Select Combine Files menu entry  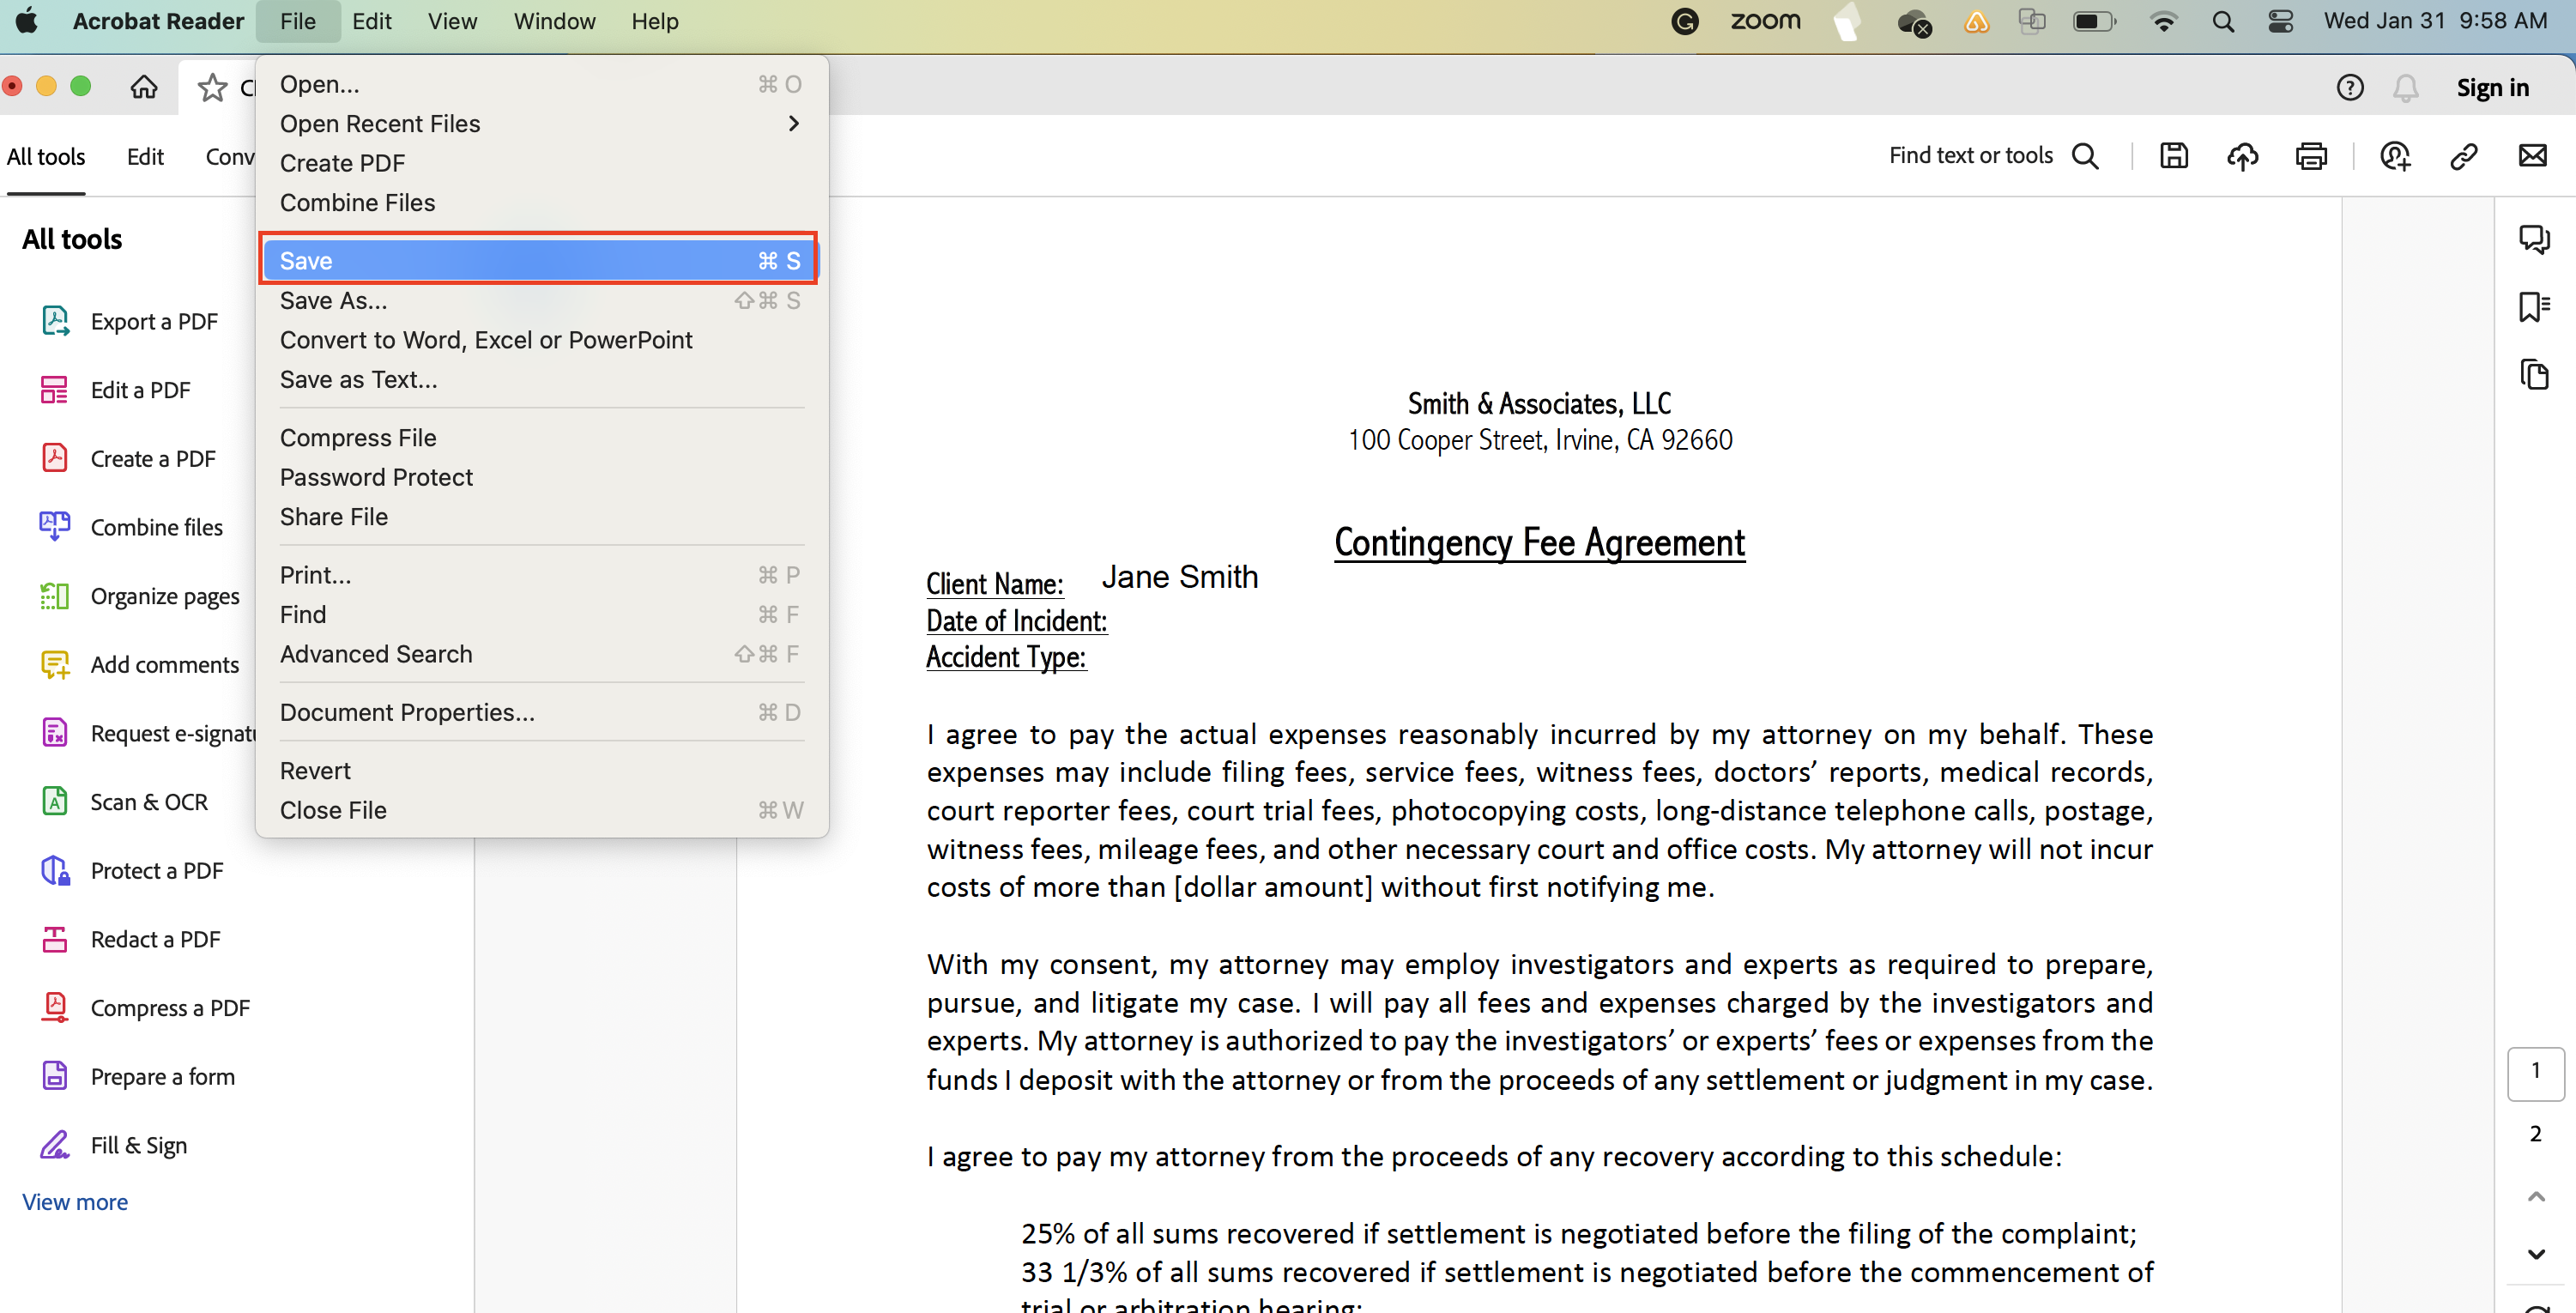coord(540,202)
